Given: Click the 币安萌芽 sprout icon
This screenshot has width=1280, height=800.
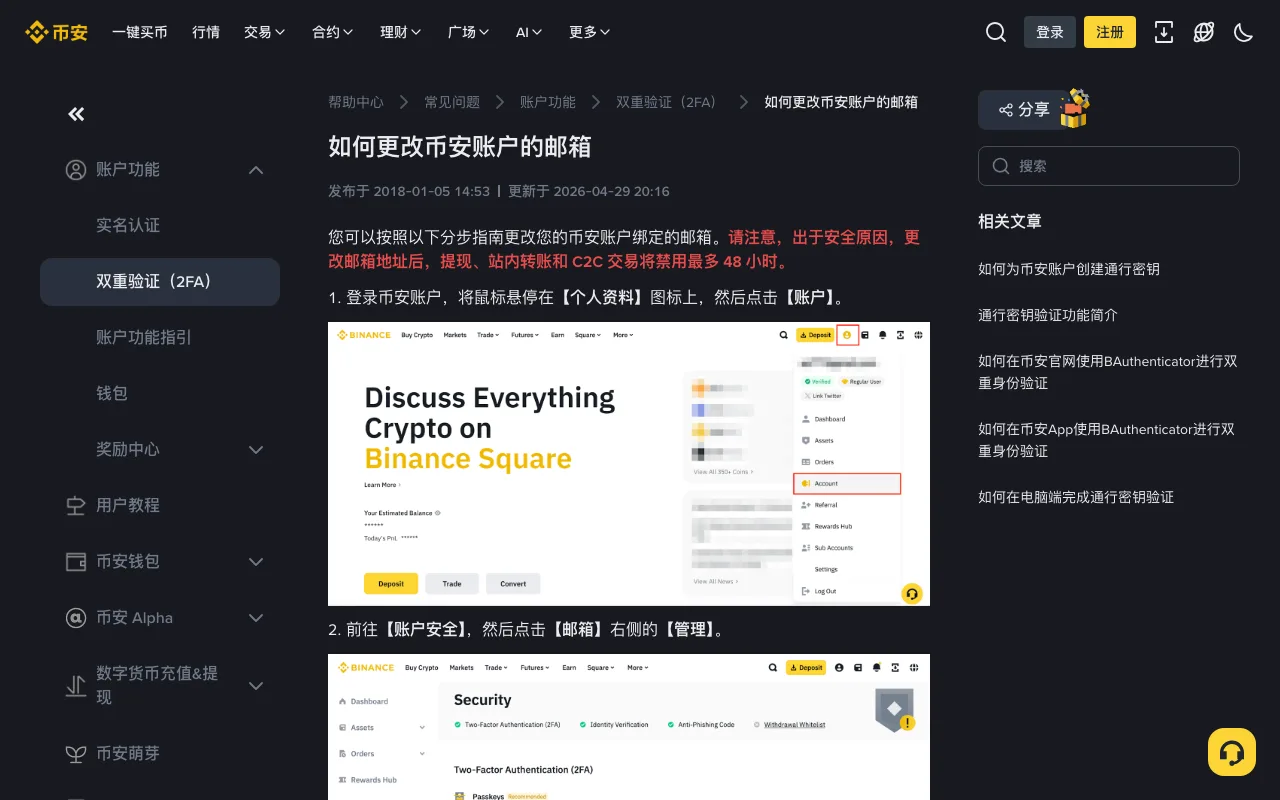Looking at the screenshot, I should [76, 754].
